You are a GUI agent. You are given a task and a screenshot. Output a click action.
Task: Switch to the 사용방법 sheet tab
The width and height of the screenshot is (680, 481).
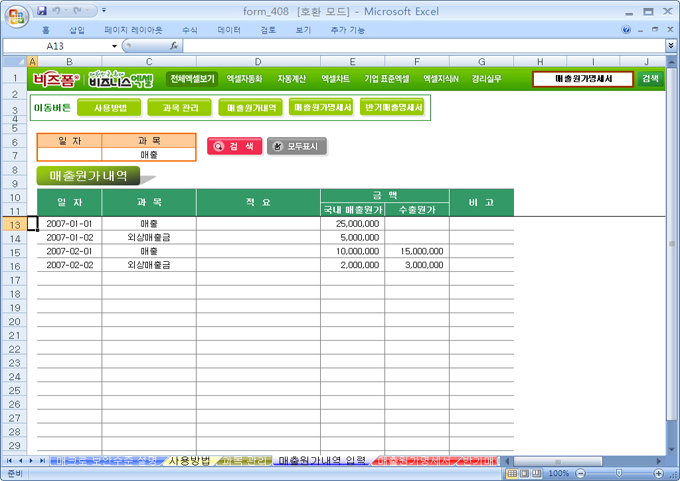tap(189, 461)
